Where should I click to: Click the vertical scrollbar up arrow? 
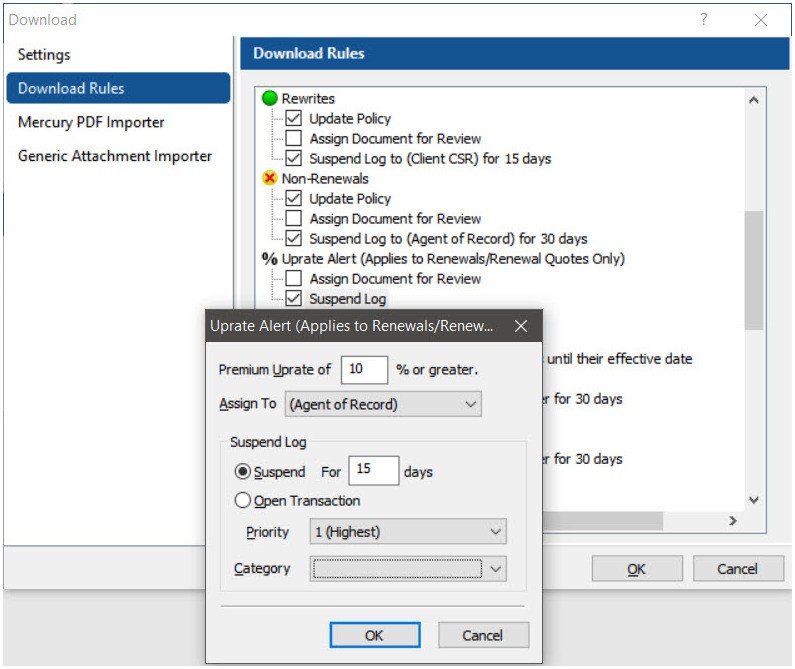(x=753, y=100)
